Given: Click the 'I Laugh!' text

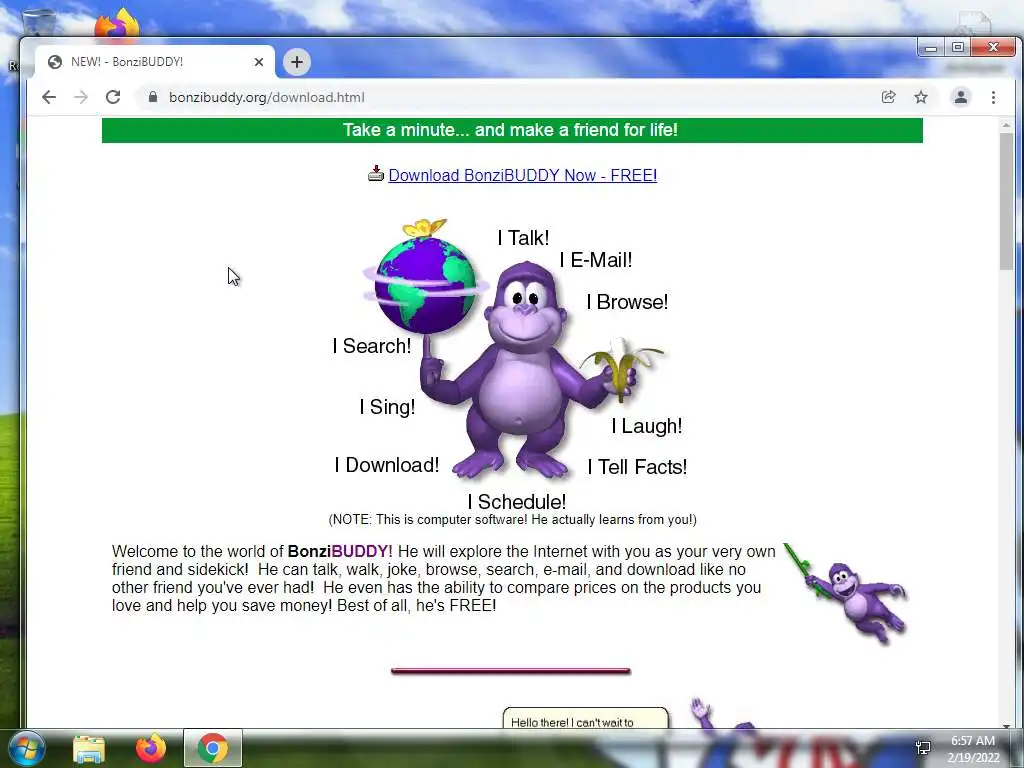Looking at the screenshot, I should click(x=647, y=426).
